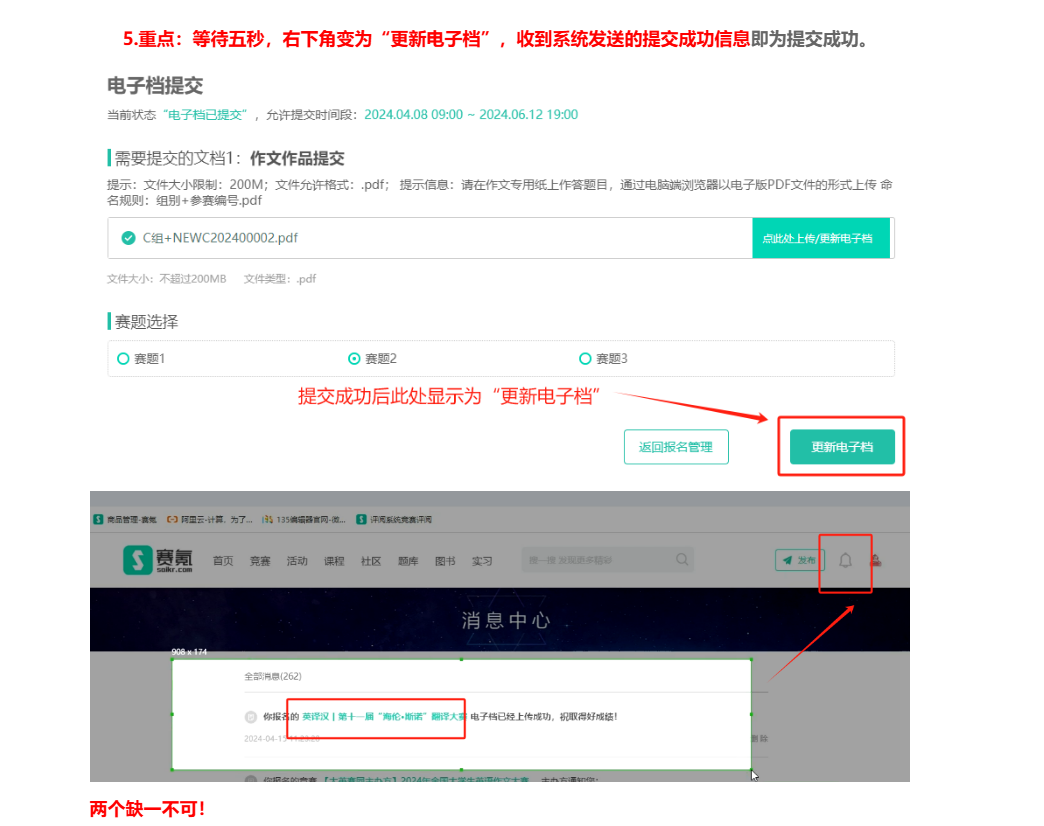
Task: Click the 发布 publish button
Action: pyautogui.click(x=799, y=561)
